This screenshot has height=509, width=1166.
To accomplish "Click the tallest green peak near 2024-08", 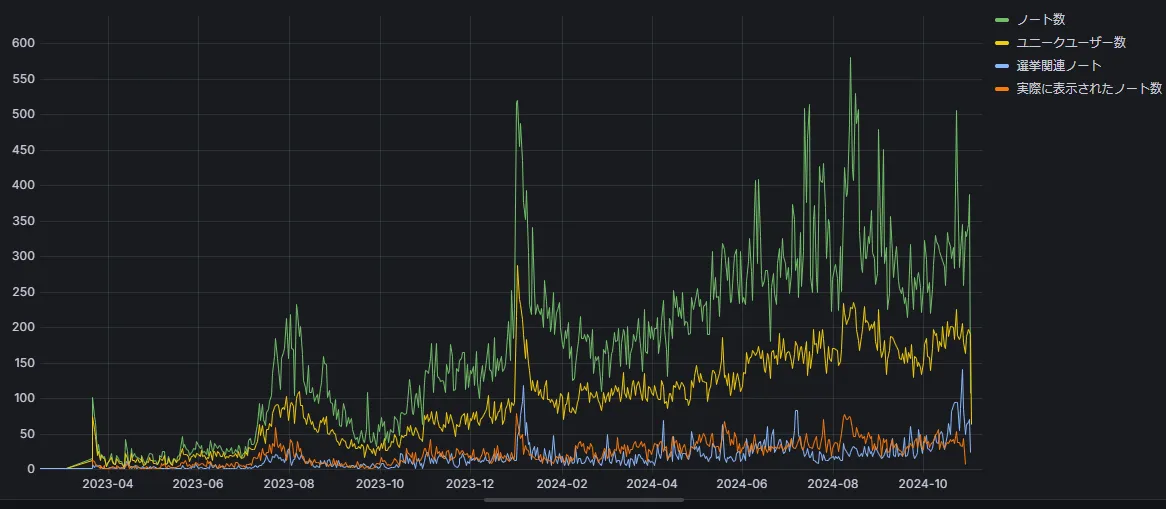I will (850, 59).
